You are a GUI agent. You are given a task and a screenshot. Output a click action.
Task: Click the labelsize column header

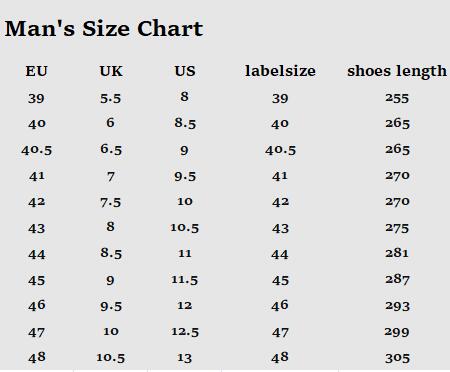[x=280, y=71]
